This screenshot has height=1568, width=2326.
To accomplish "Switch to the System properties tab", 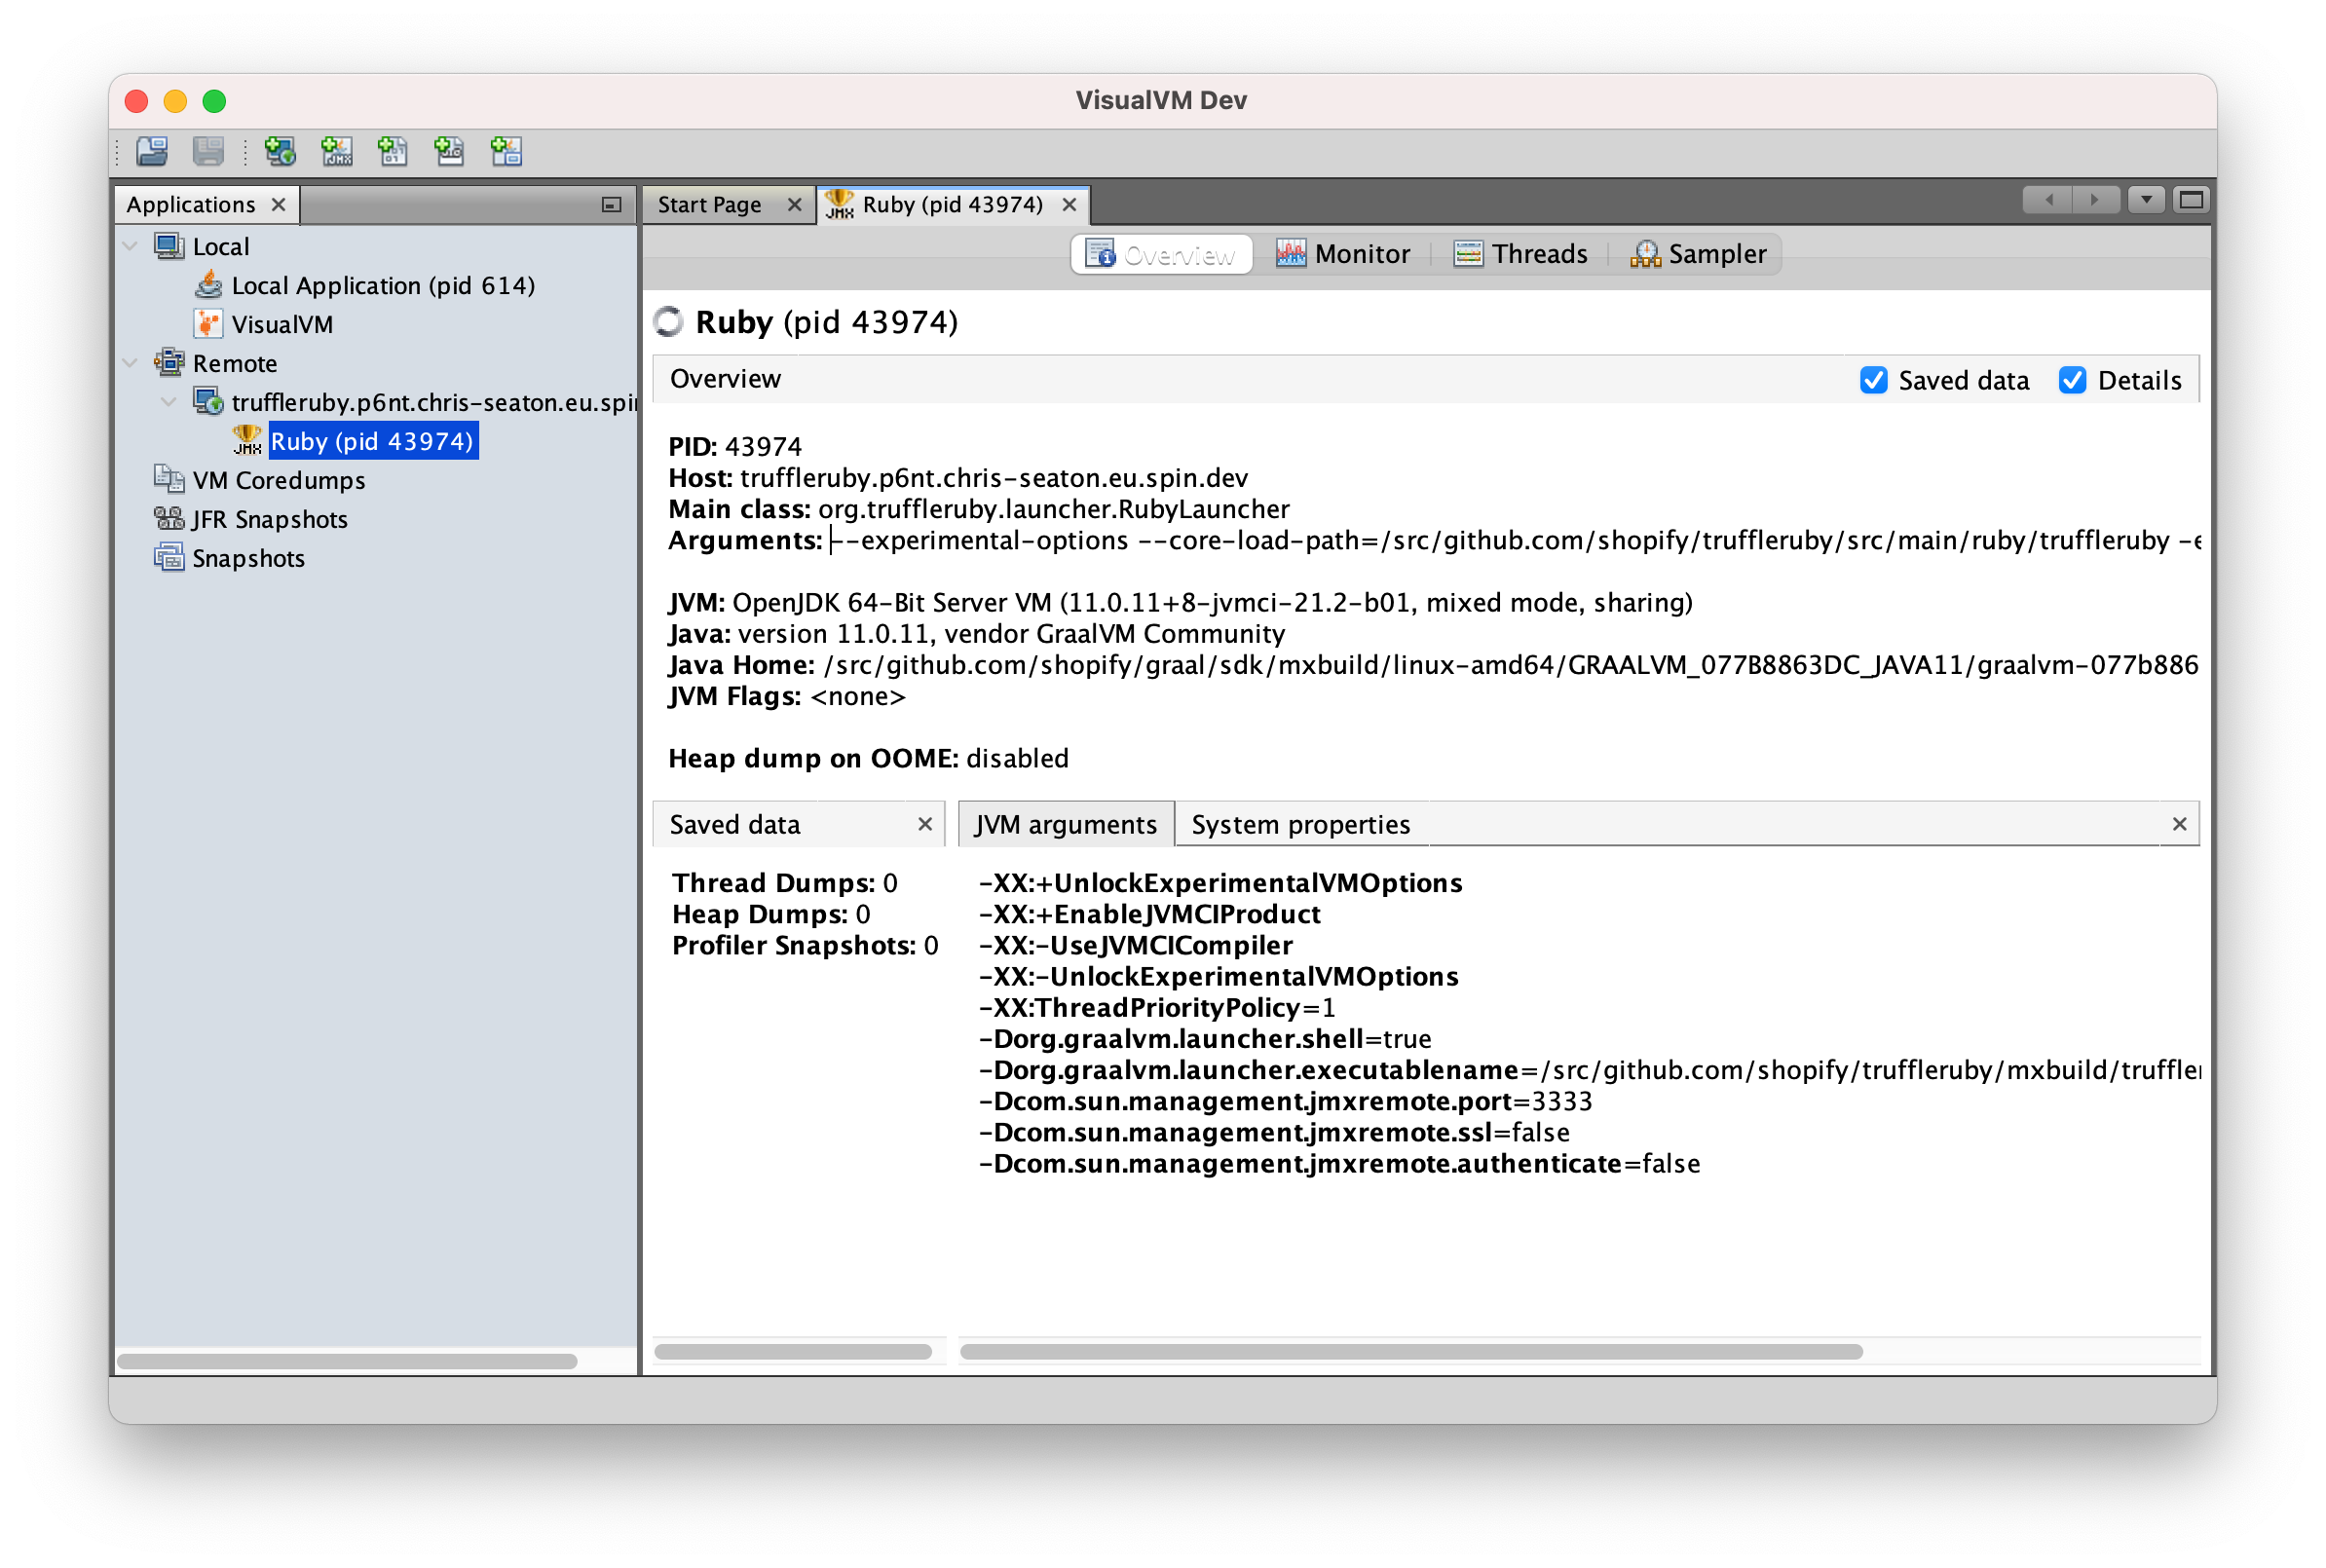I will [1300, 824].
